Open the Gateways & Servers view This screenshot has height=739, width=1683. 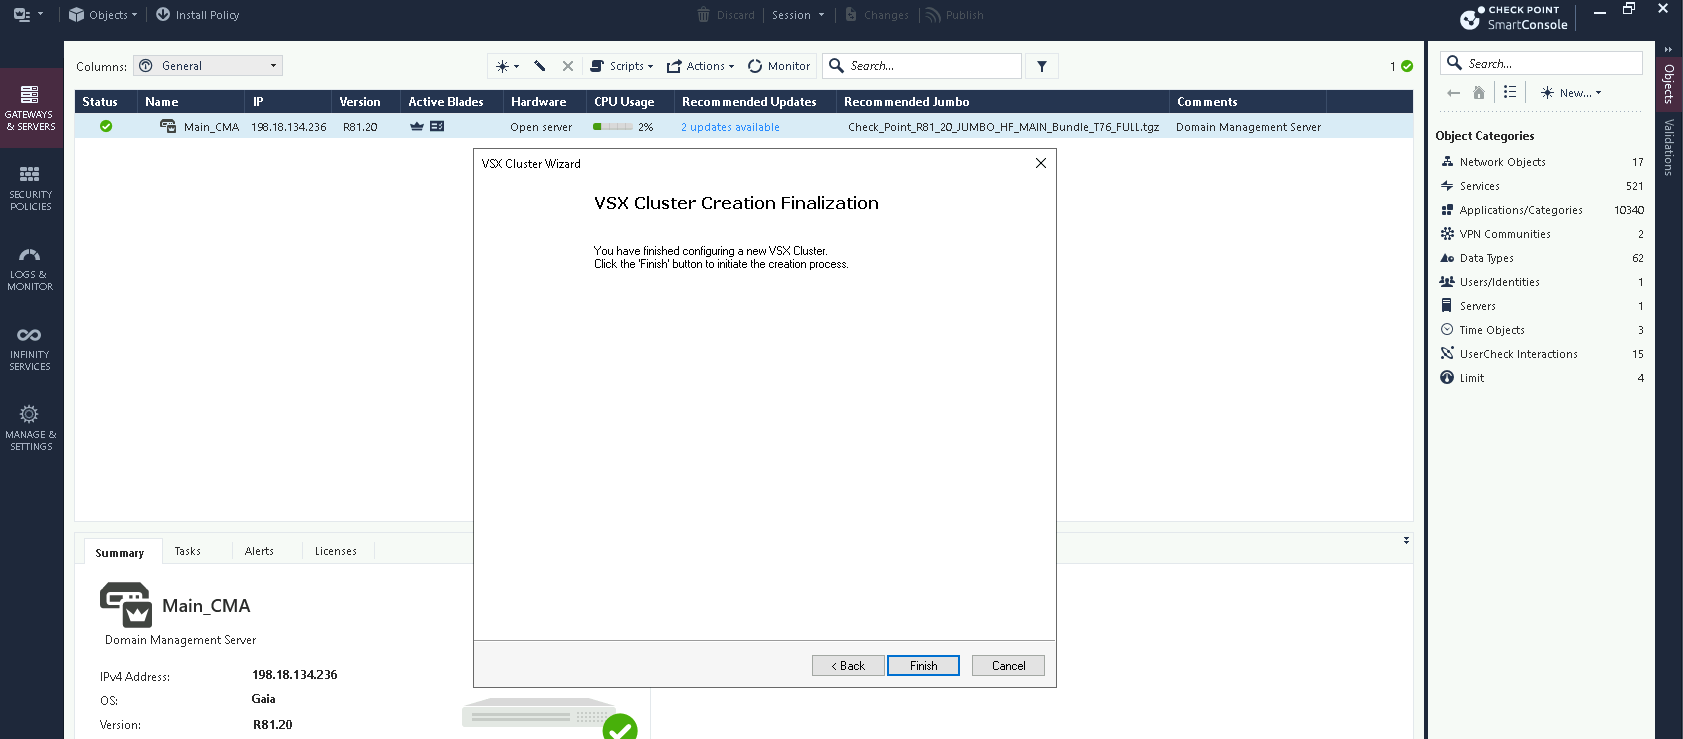(x=30, y=108)
